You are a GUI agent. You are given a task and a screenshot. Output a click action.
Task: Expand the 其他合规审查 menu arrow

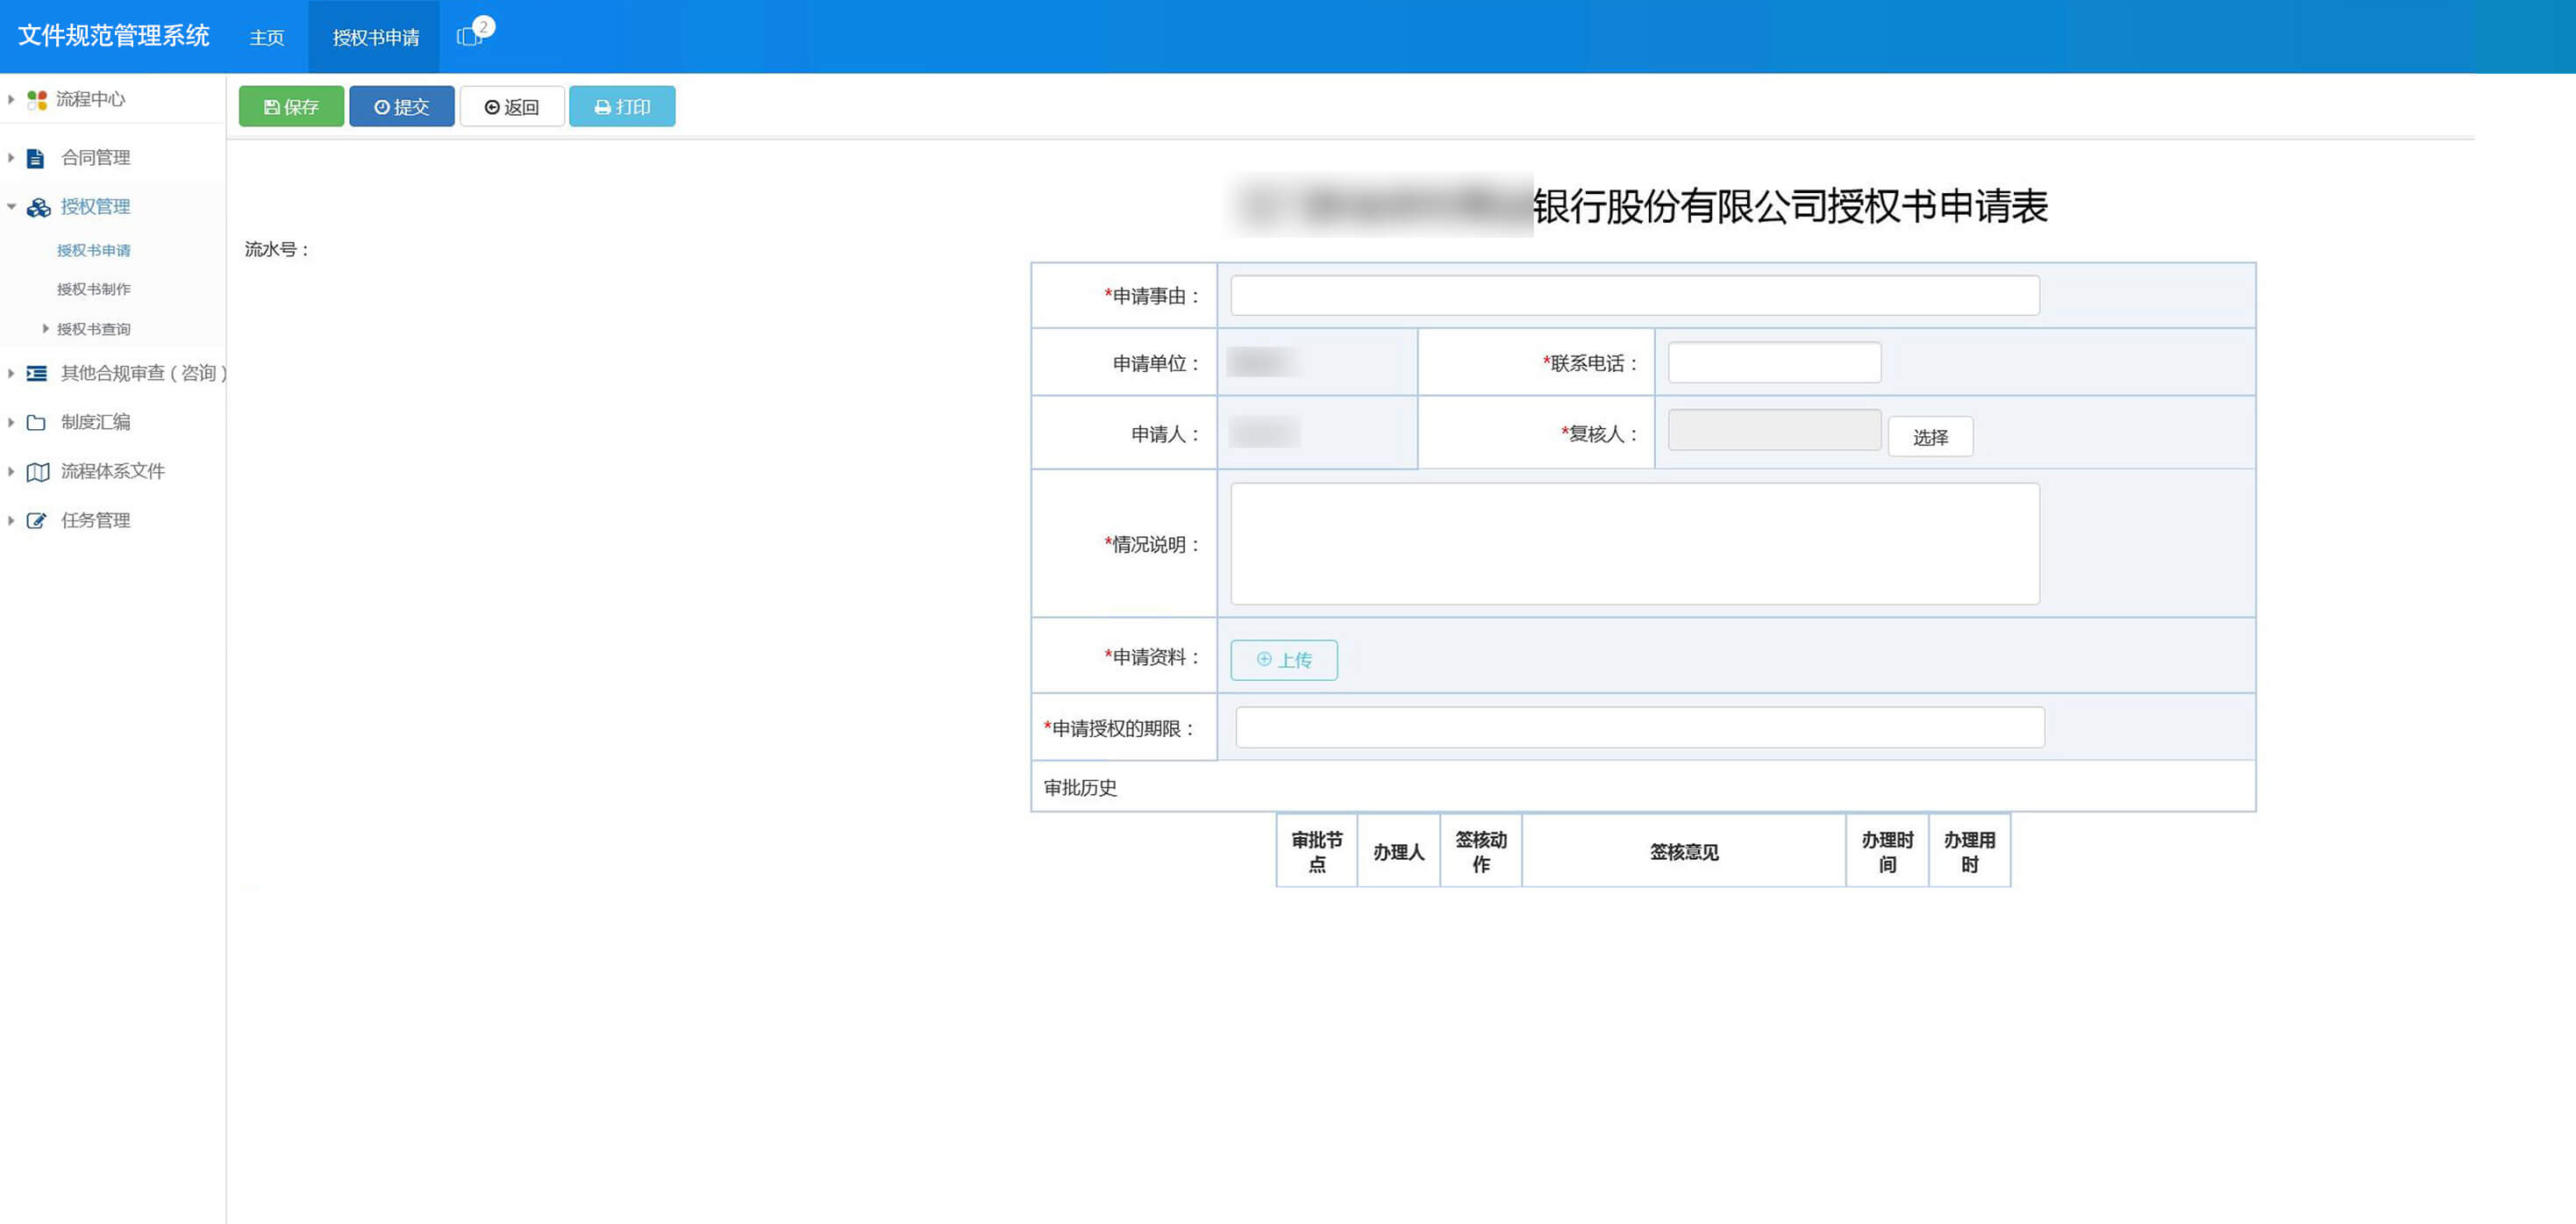[11, 373]
